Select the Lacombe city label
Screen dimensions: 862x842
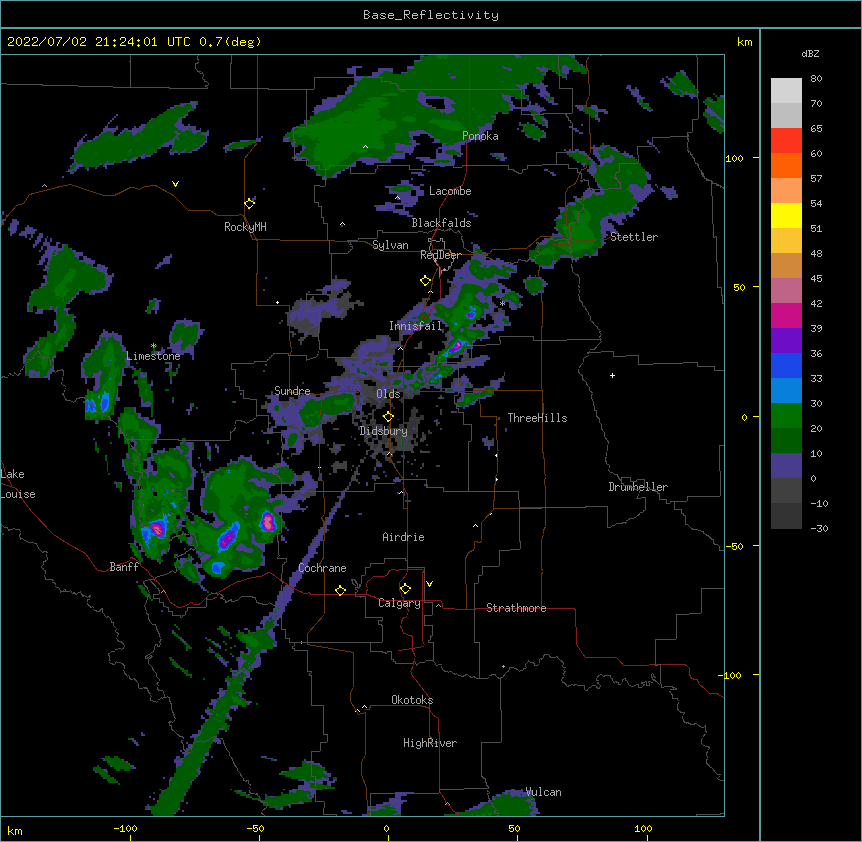point(450,191)
